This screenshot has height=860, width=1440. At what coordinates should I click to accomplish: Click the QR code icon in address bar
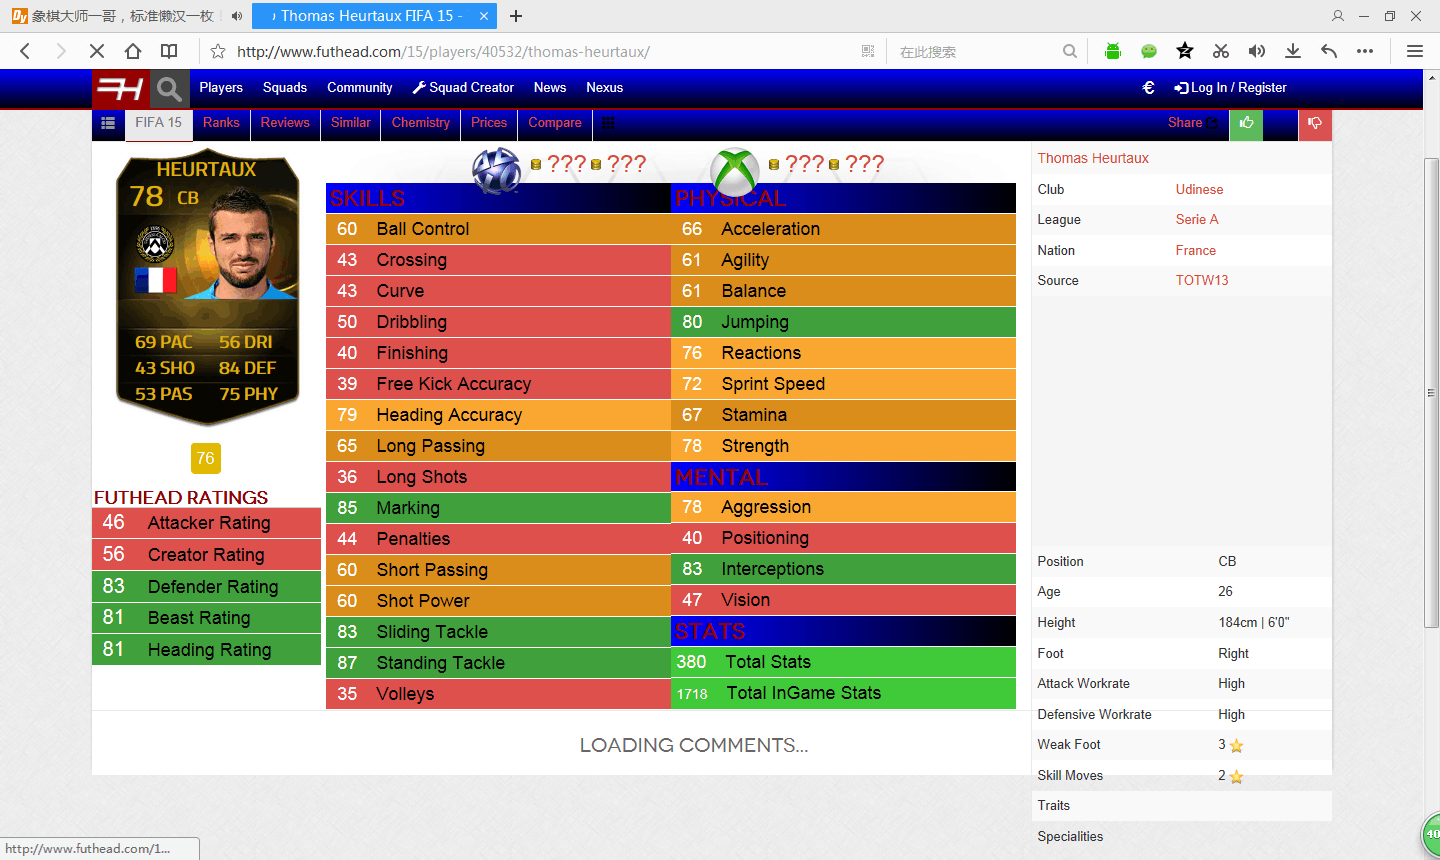tap(867, 51)
